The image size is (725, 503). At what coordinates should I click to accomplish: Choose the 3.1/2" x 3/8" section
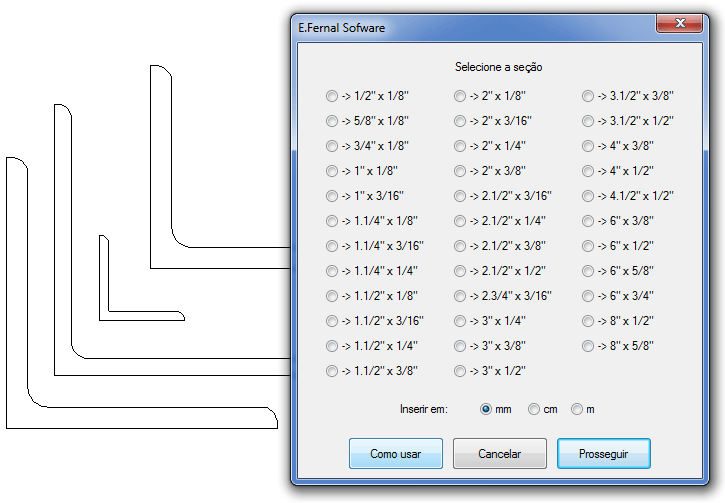[588, 96]
